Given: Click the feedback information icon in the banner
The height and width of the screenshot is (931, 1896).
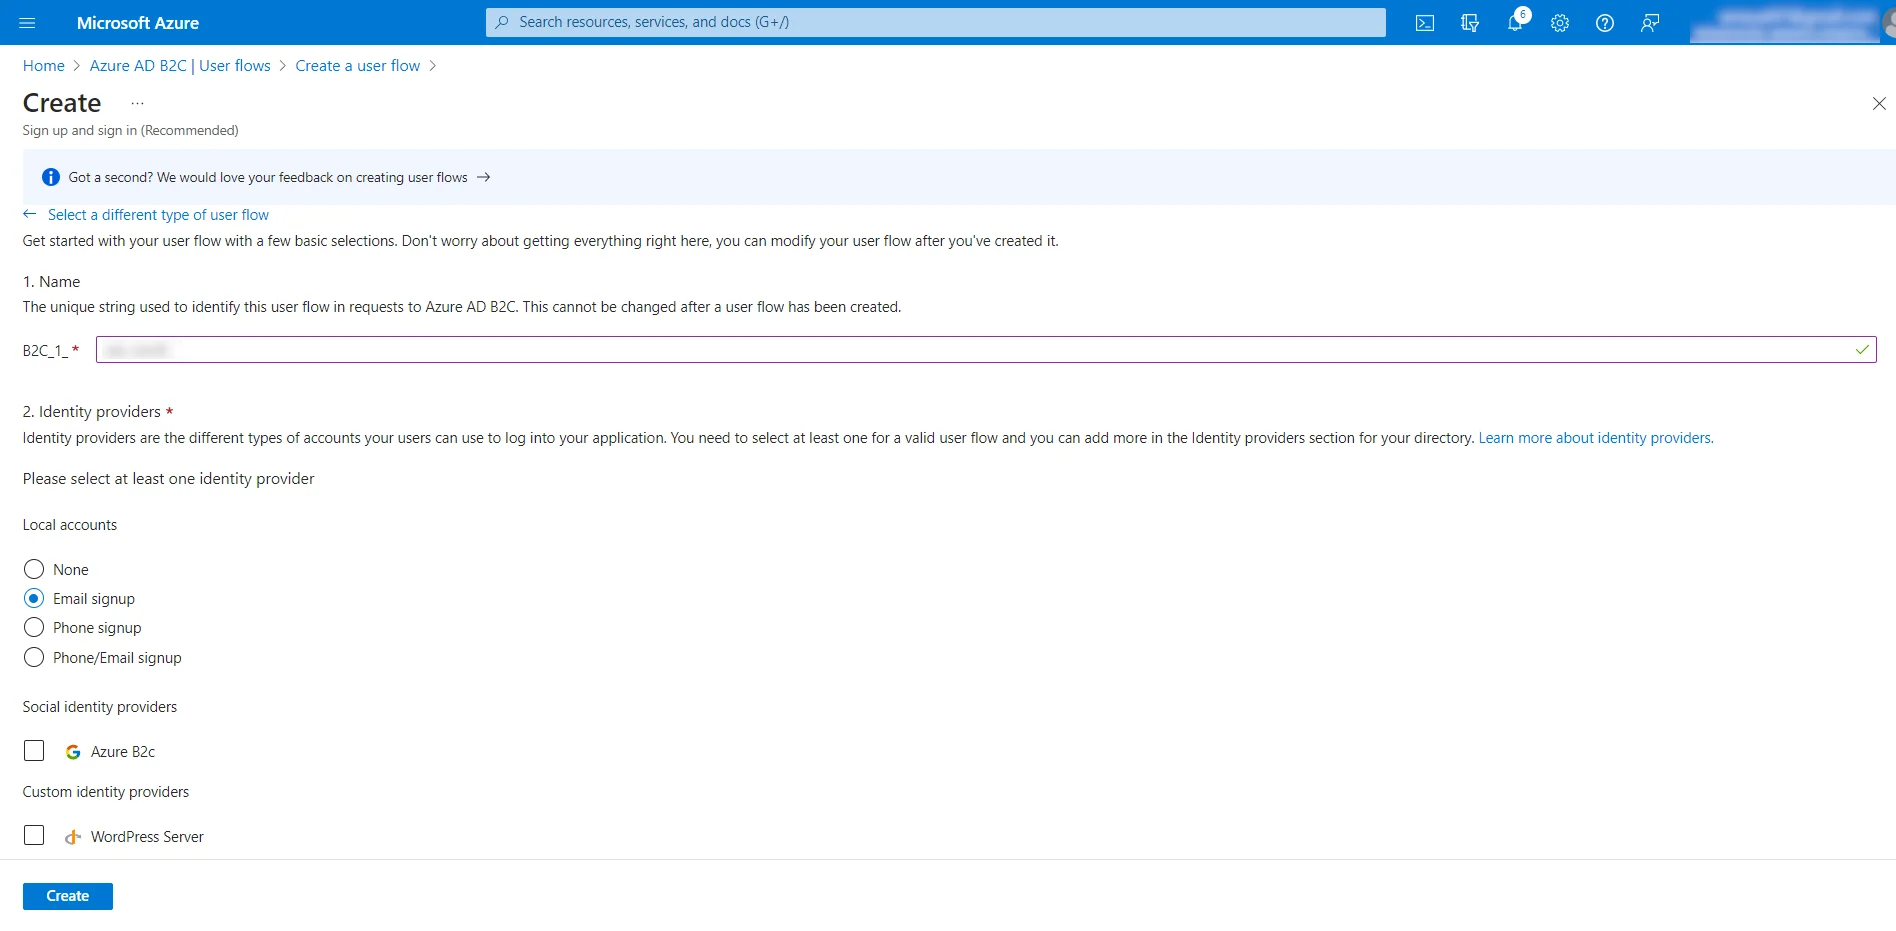Looking at the screenshot, I should point(50,177).
